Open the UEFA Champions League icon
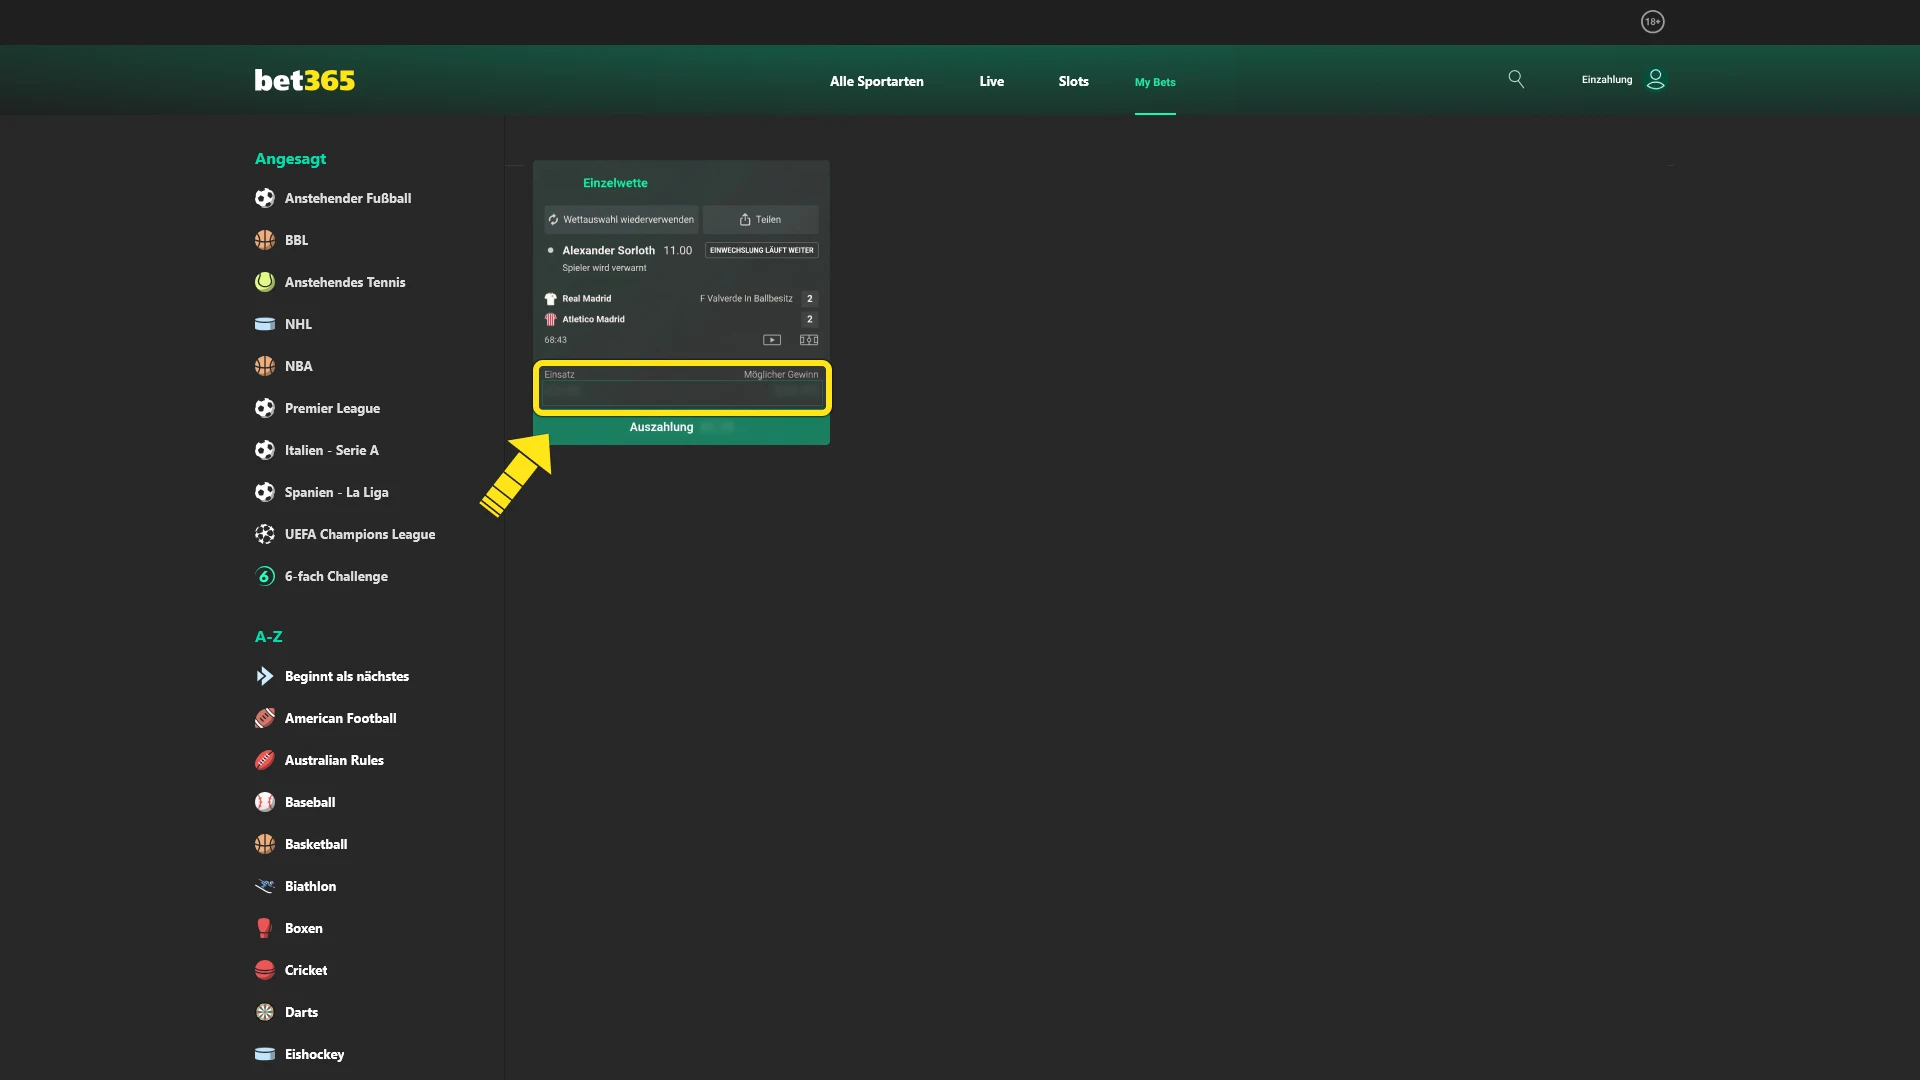The height and width of the screenshot is (1080, 1920). click(264, 534)
